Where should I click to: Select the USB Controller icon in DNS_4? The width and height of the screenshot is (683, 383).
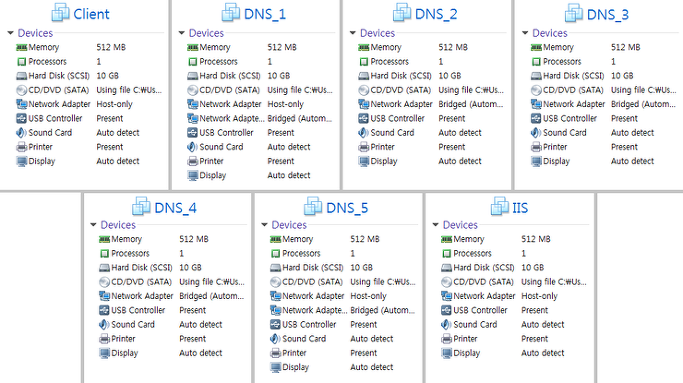click(x=104, y=310)
